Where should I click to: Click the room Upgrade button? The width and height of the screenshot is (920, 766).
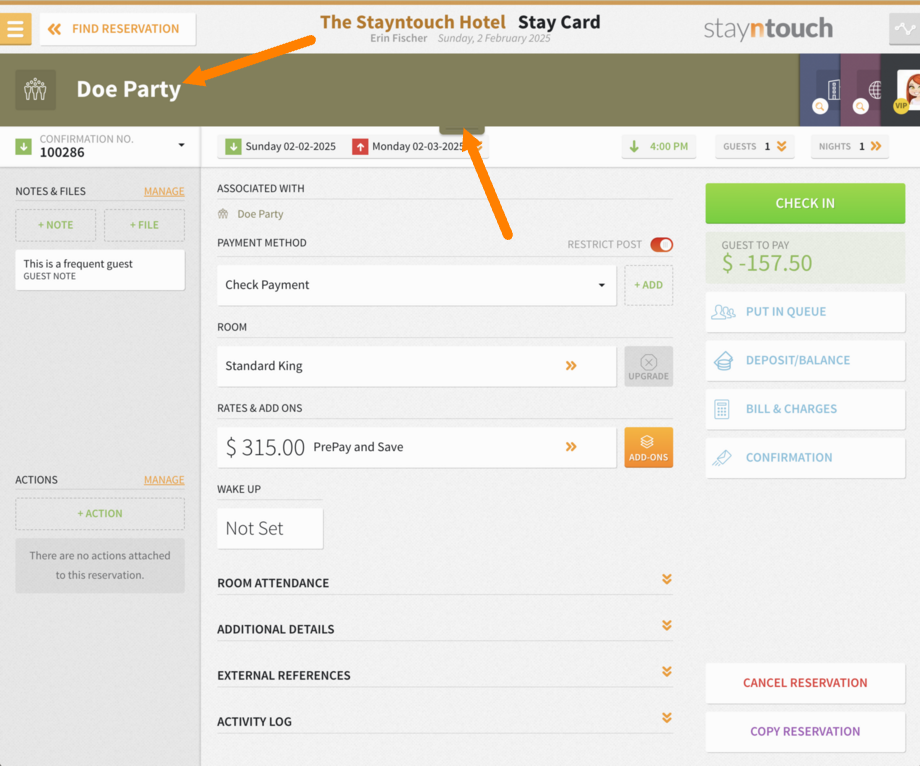pyautogui.click(x=648, y=366)
